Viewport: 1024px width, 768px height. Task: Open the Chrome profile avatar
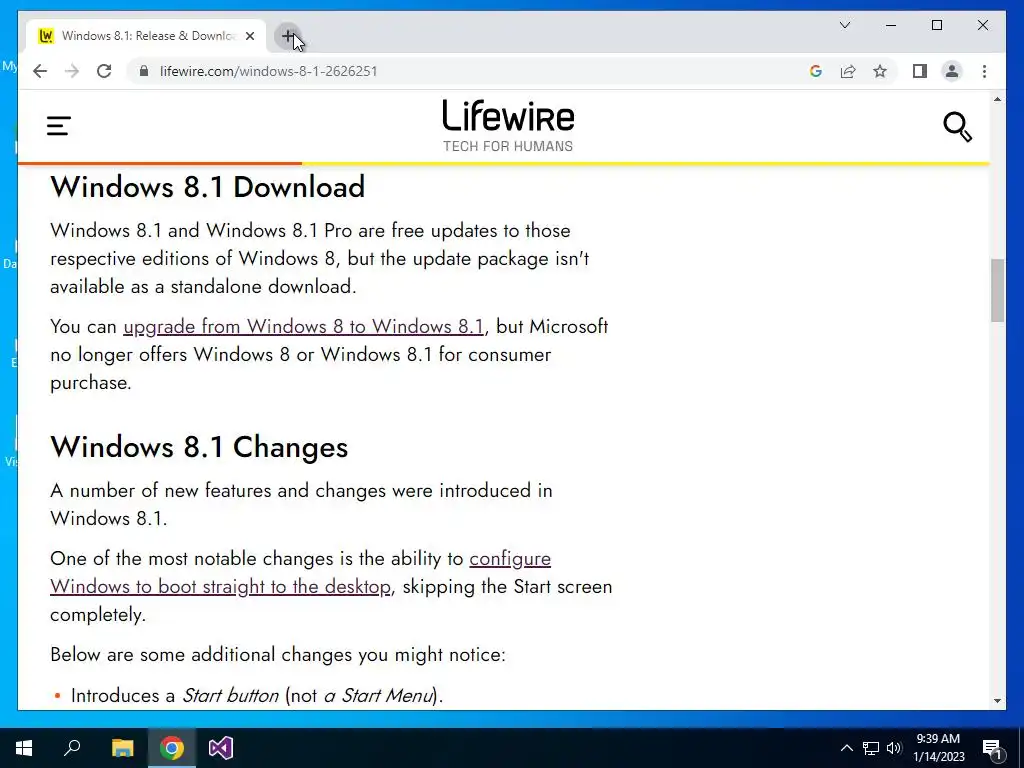pos(952,71)
